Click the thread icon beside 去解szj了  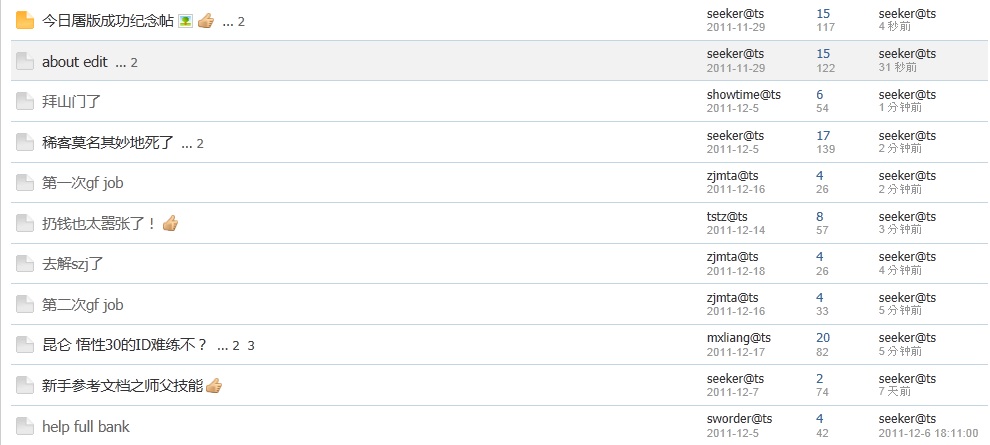tap(25, 264)
